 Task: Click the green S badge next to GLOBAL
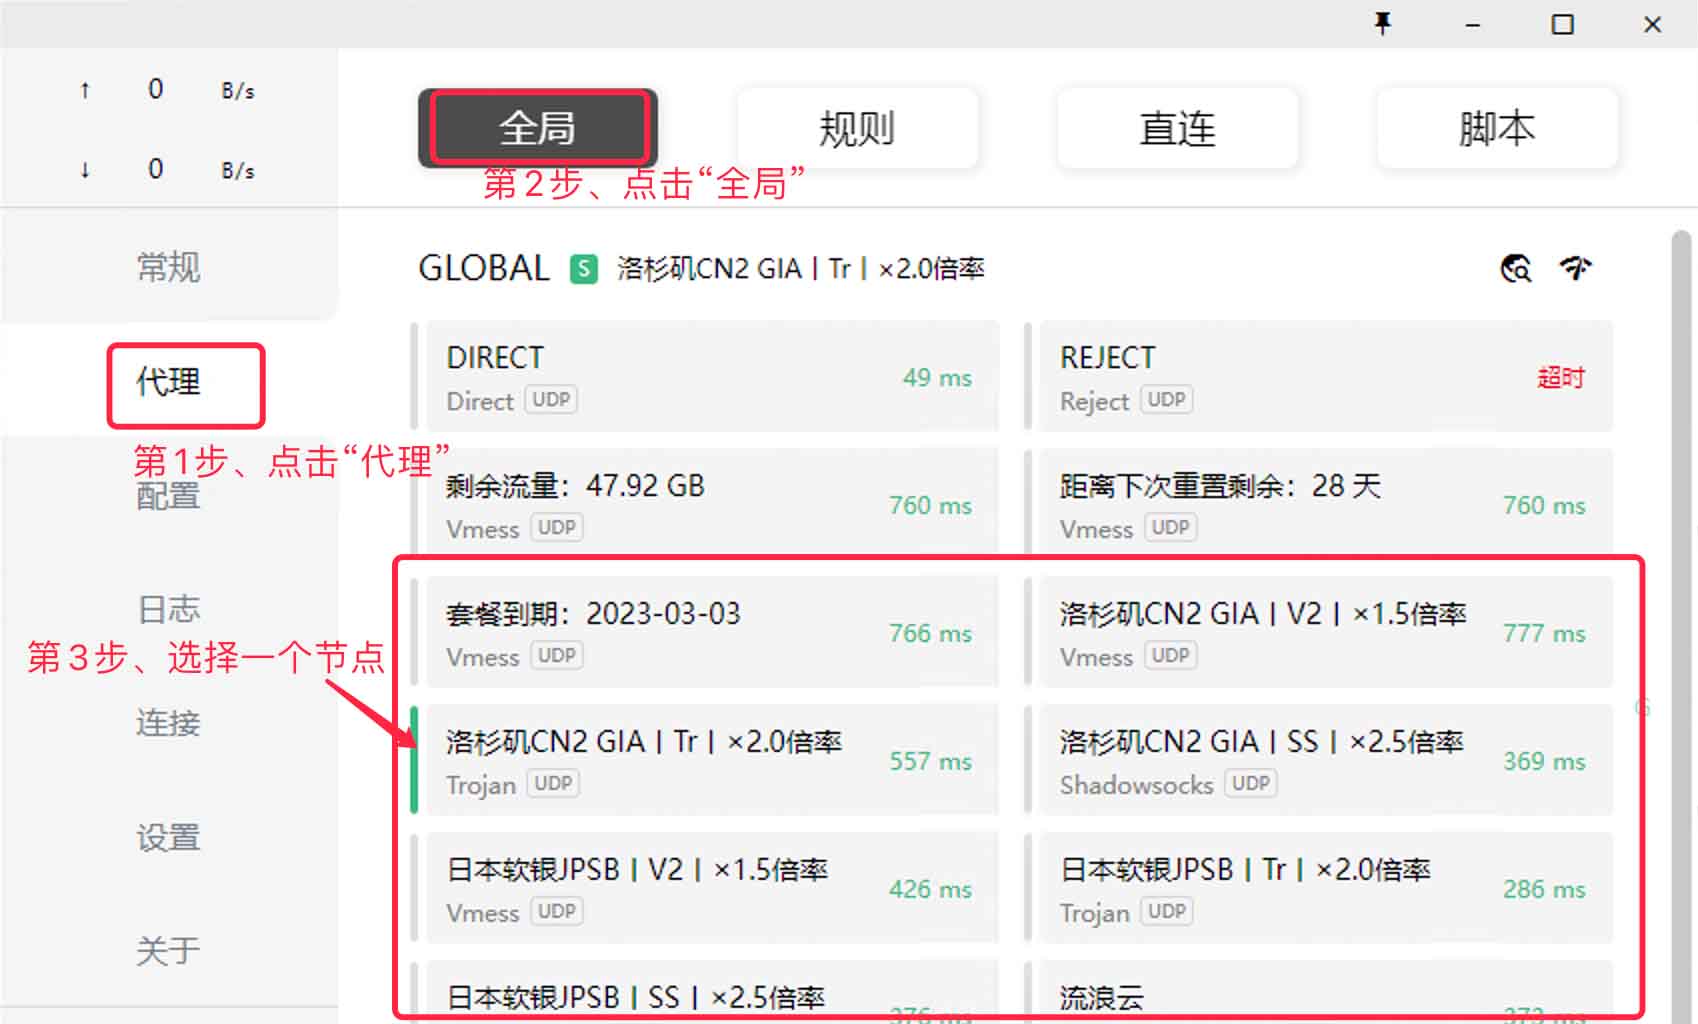pyautogui.click(x=584, y=268)
